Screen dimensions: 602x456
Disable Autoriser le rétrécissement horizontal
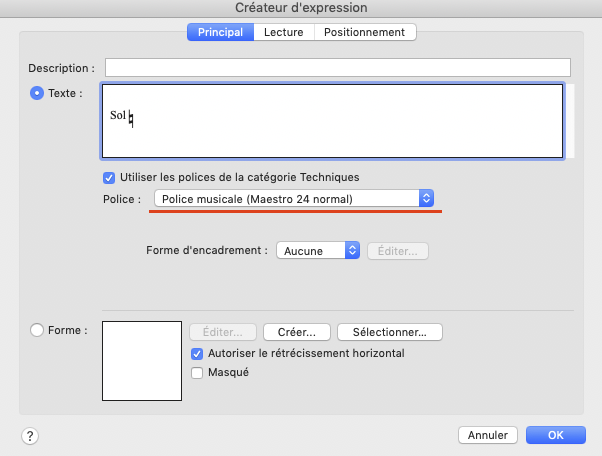[197, 353]
